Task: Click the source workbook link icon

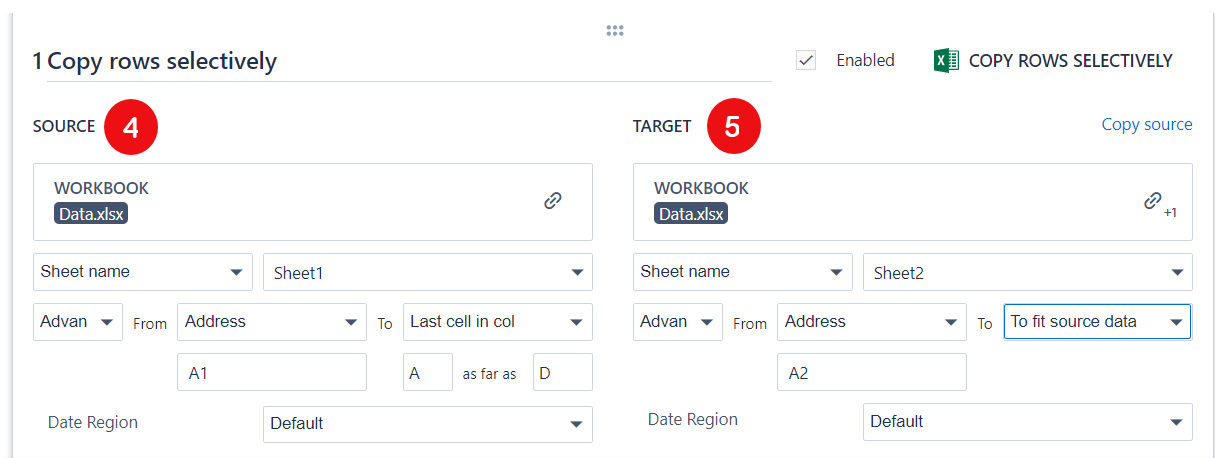Action: coord(552,201)
